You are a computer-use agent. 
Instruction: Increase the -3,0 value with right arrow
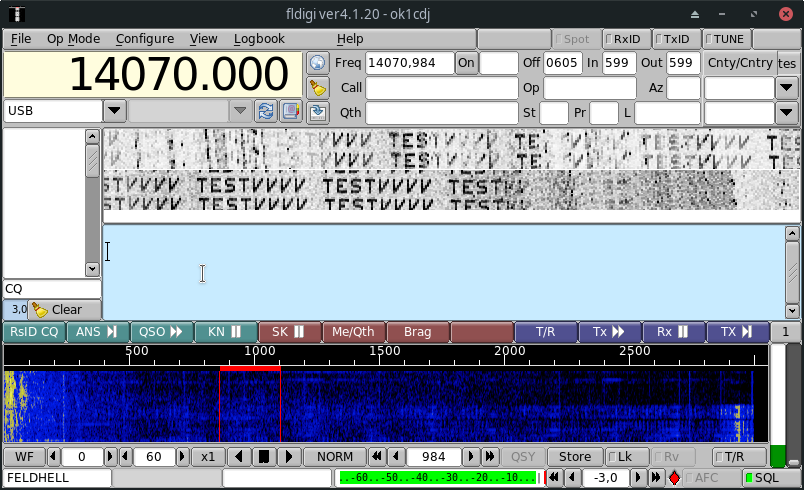[x=637, y=478]
